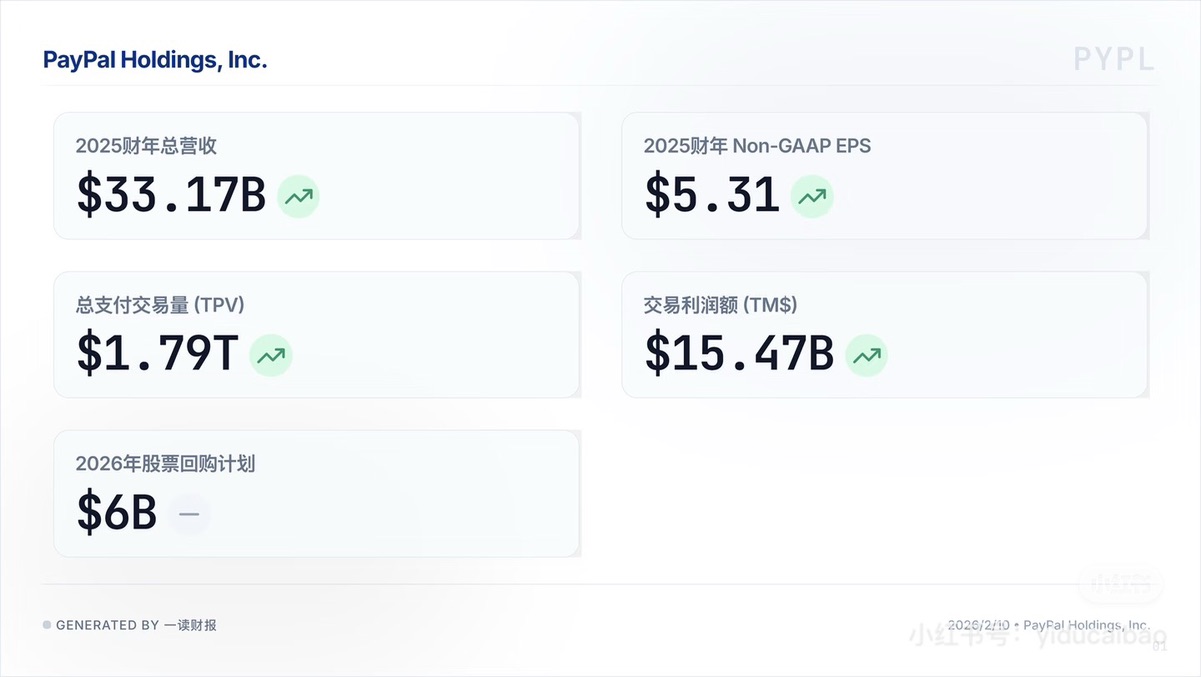Click the trend icon next to $15.47B

pos(866,355)
